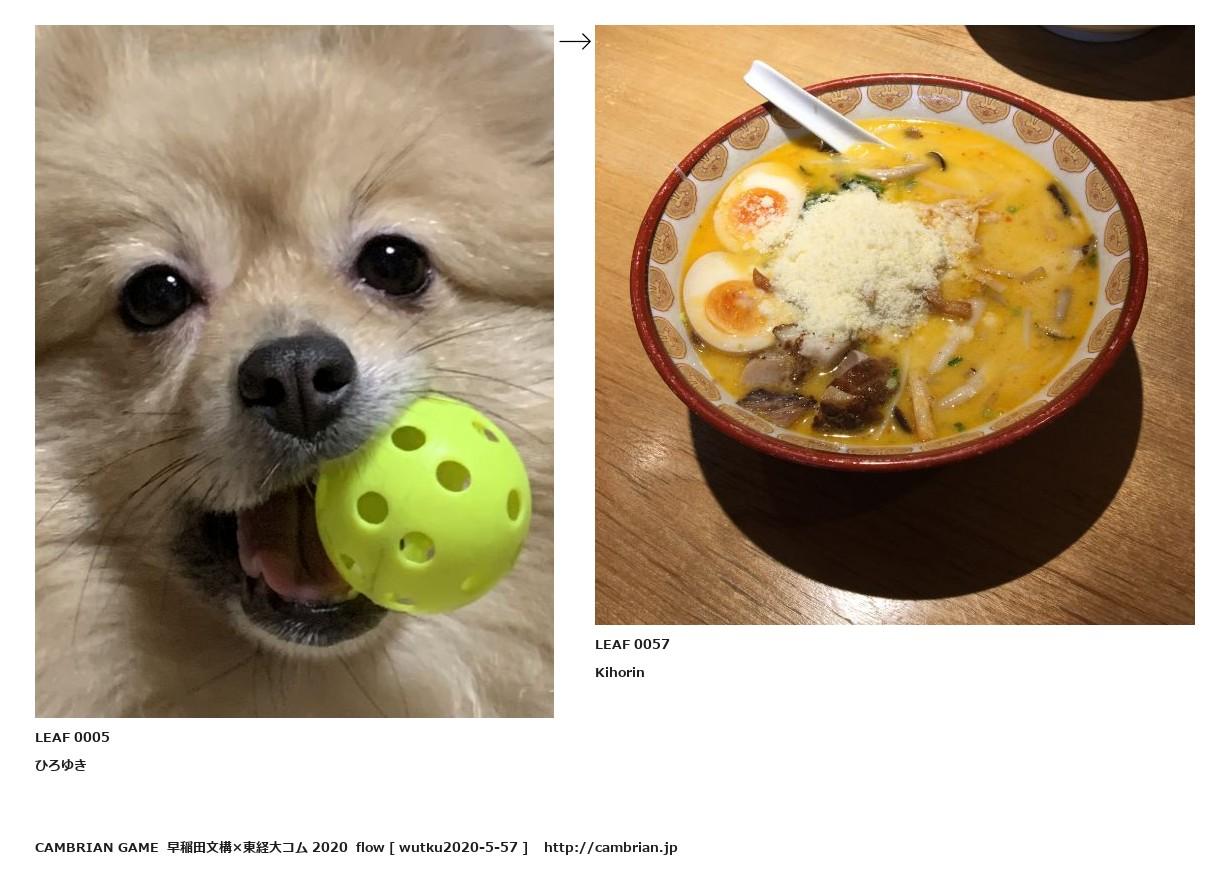
Task: Open the http://cambrian.jp link
Action: click(x=611, y=847)
